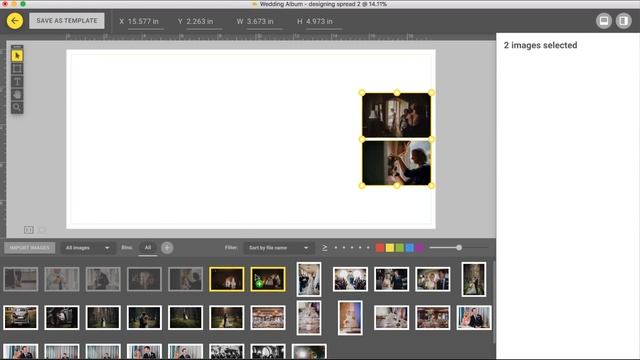Click top-left yellow resize handle of selection
The height and width of the screenshot is (360, 640).
click(362, 93)
